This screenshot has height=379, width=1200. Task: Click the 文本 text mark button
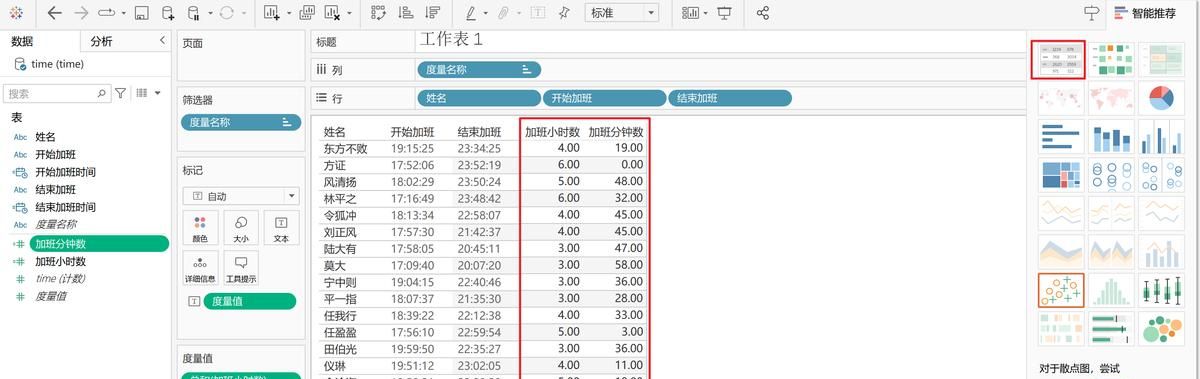(281, 229)
